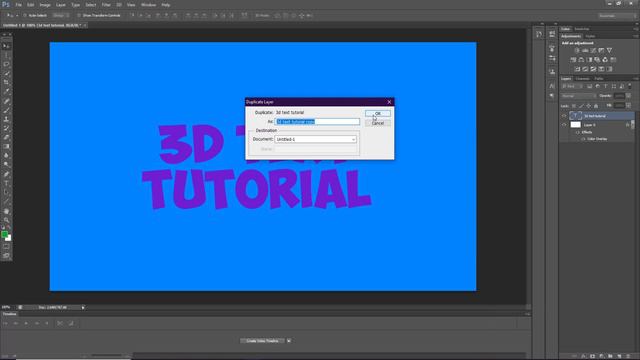Collapse Layer 0 effects list arrow
The image size is (640, 360).
[633, 125]
